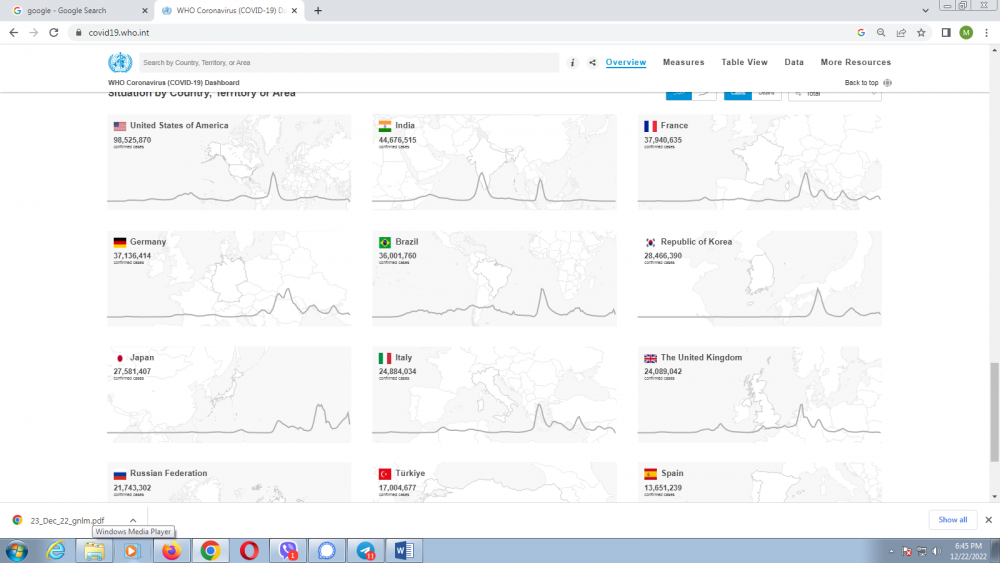Click the WHO logo emblem

pyautogui.click(x=120, y=62)
